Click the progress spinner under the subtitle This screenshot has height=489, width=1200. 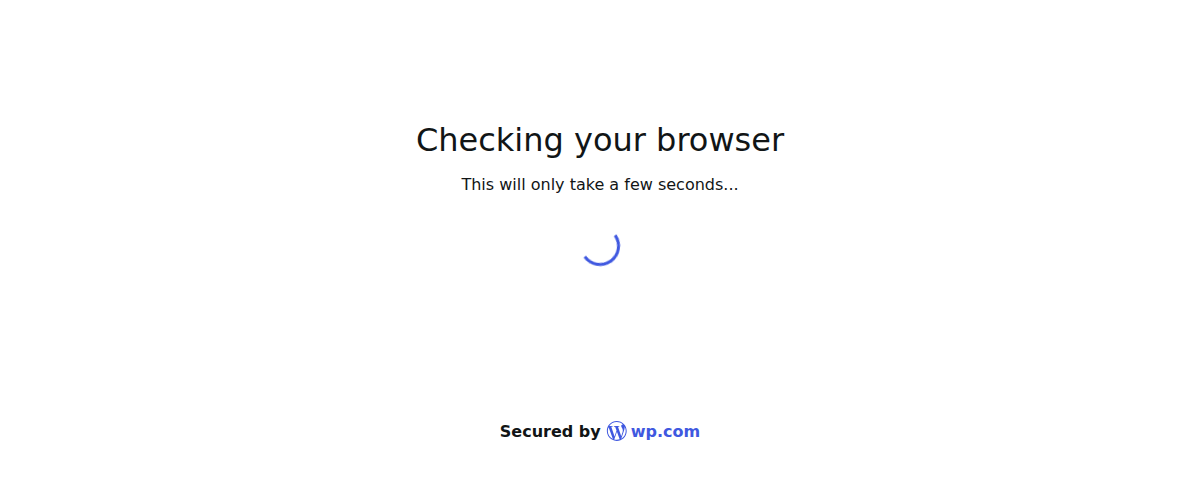tap(600, 246)
